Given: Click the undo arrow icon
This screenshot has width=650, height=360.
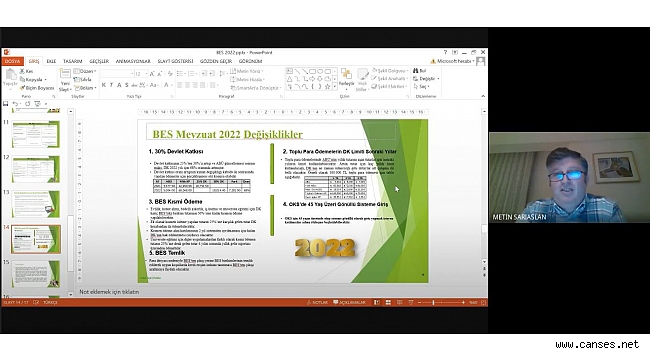Looking at the screenshot, I should pos(15,104).
